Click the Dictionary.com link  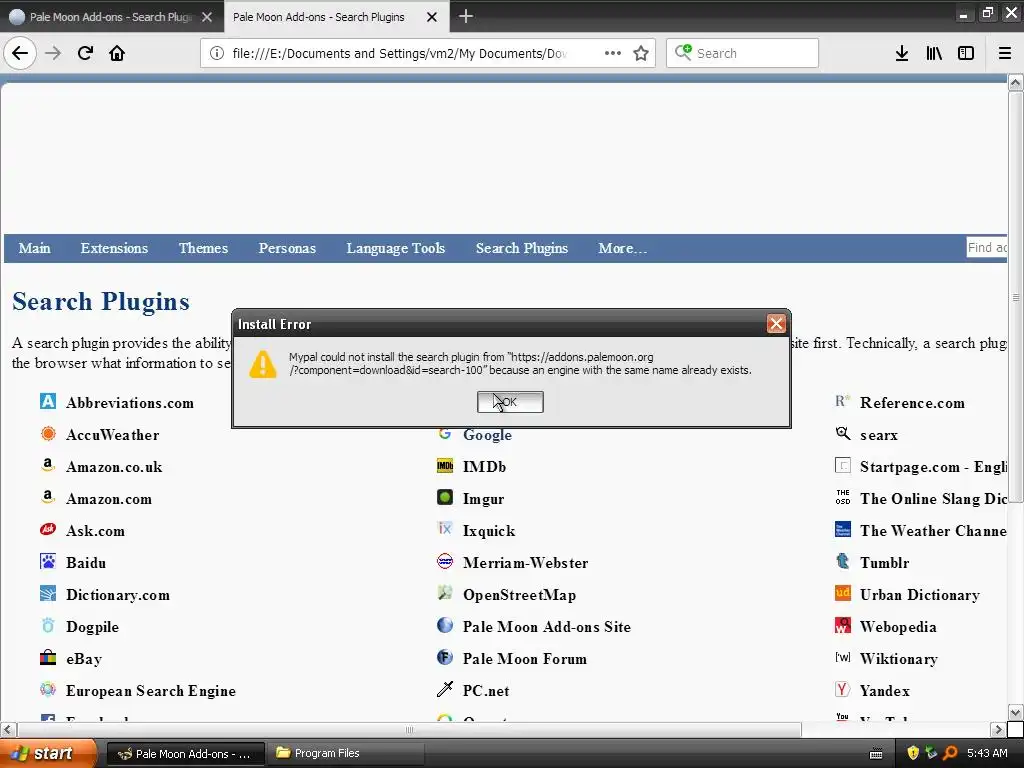tap(118, 595)
